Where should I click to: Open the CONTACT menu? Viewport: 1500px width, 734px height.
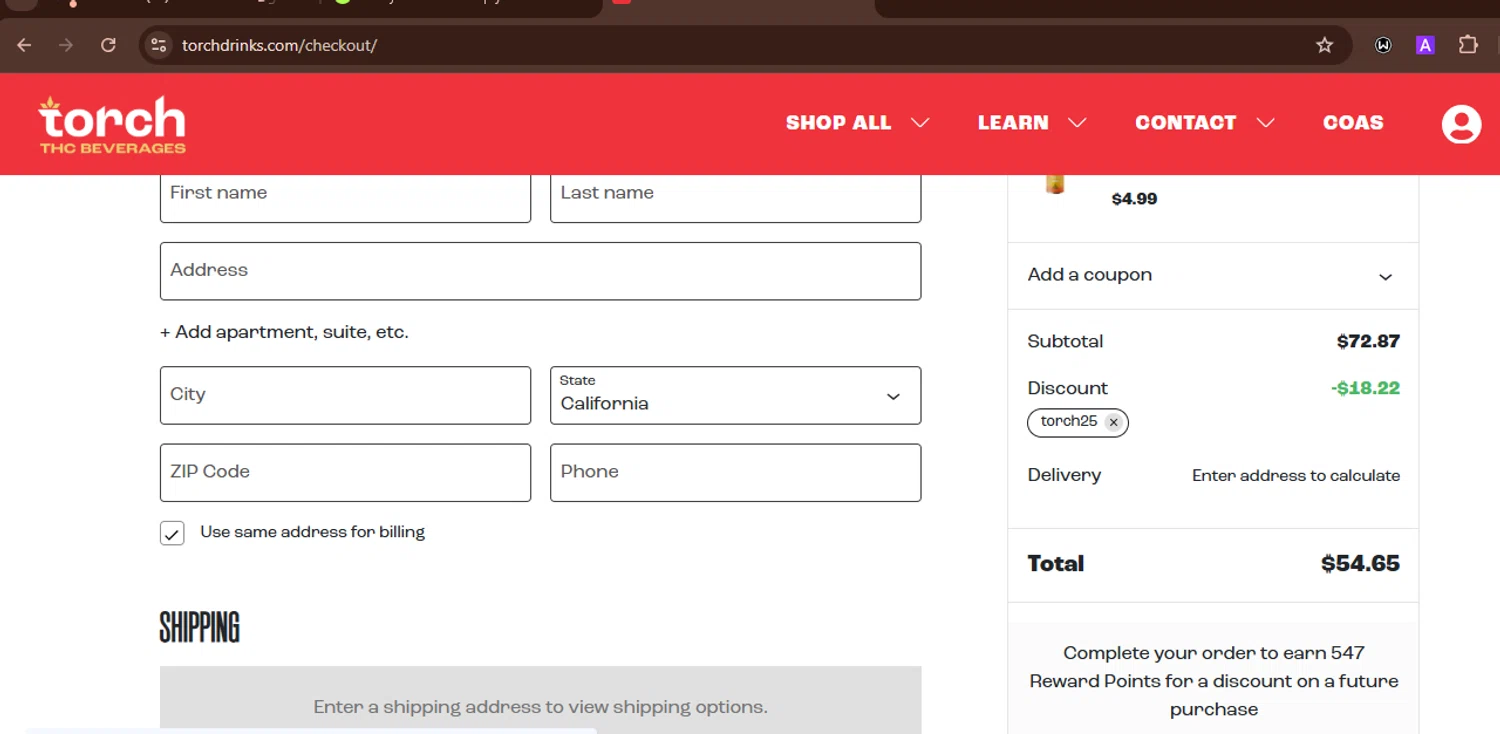(x=1186, y=123)
